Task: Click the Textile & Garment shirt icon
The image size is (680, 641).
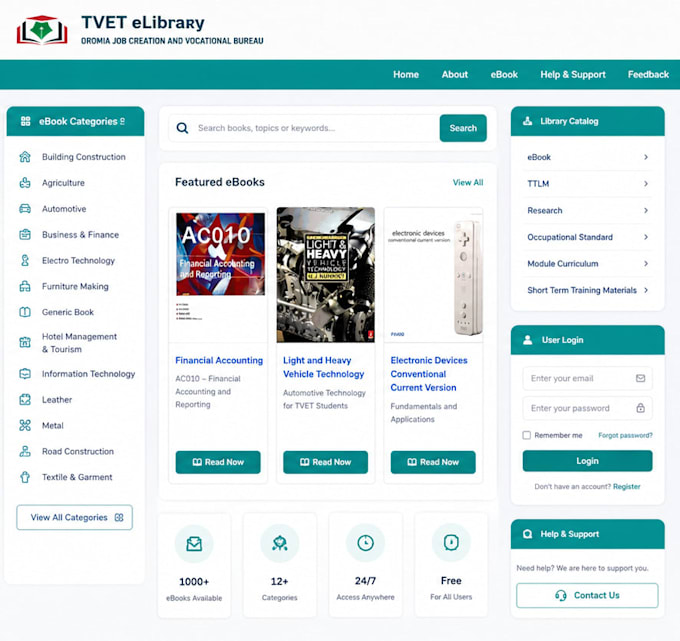Action: click(x=25, y=477)
